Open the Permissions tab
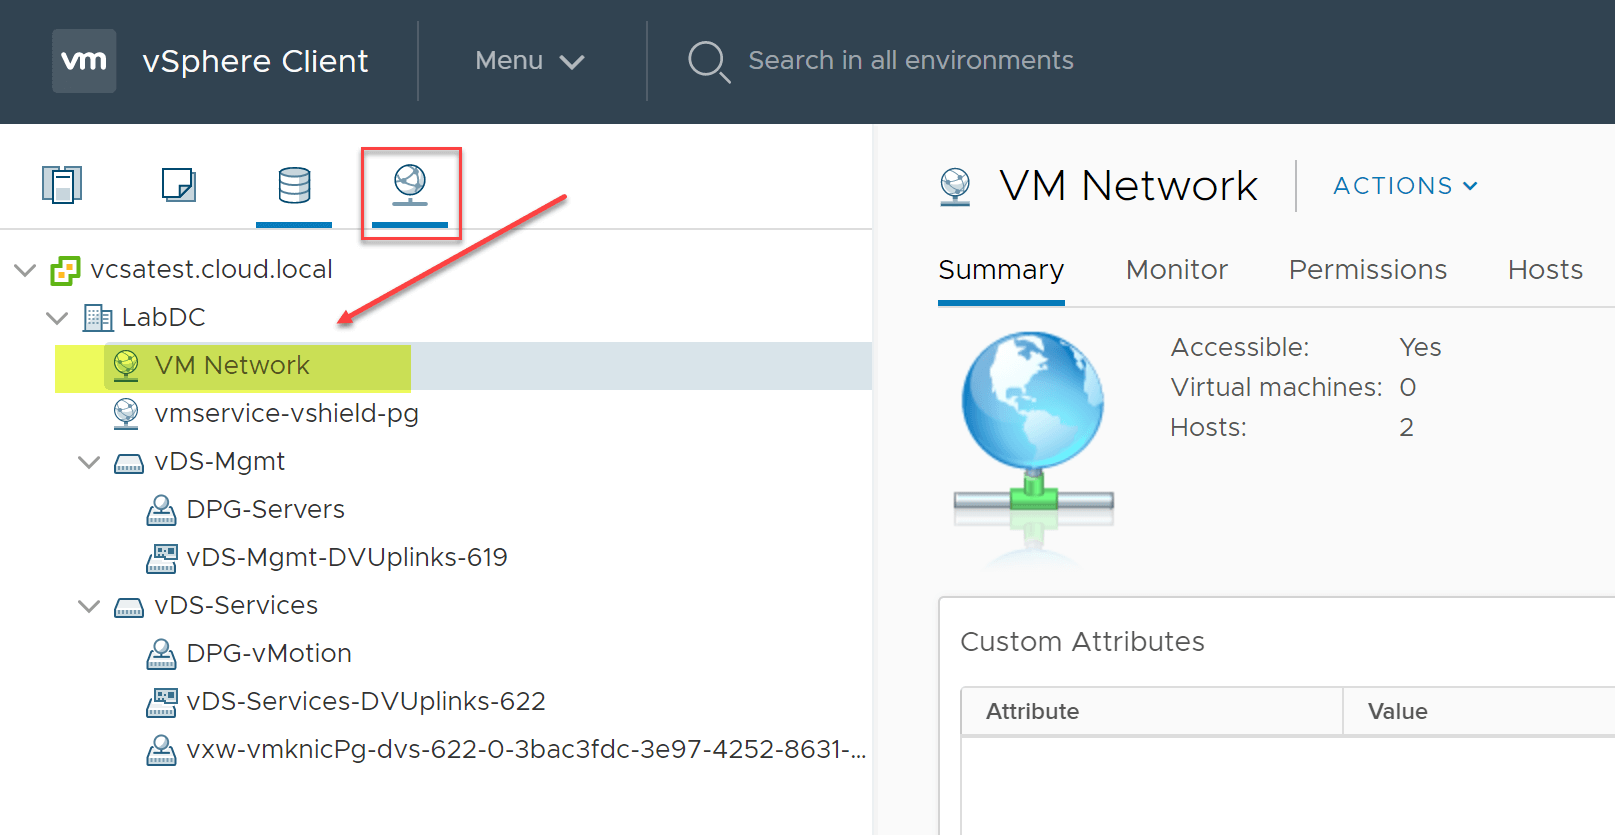Viewport: 1615px width, 835px height. pos(1367,270)
